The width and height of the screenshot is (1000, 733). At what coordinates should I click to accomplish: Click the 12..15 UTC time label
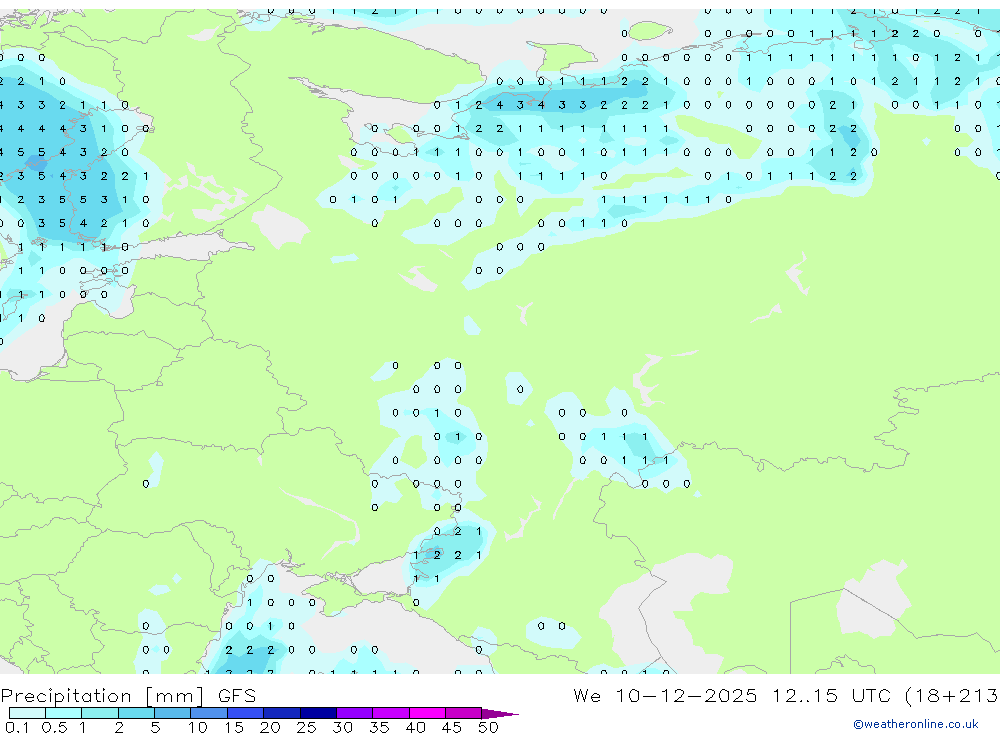pos(830,695)
